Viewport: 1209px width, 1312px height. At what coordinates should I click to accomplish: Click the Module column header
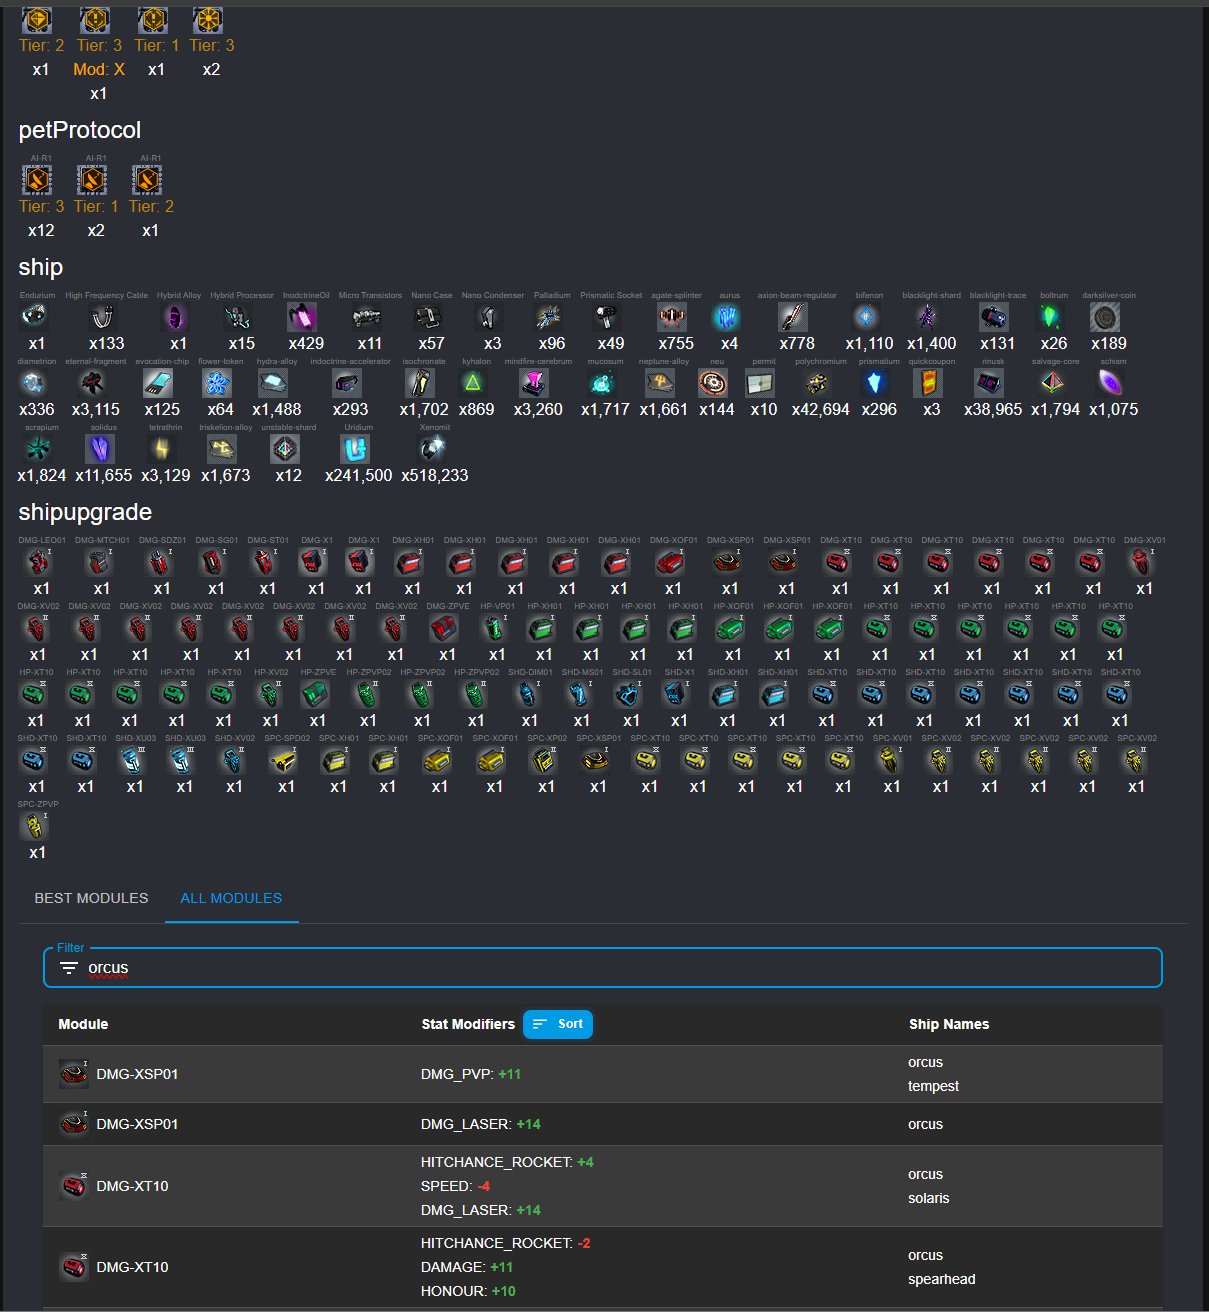click(83, 1024)
